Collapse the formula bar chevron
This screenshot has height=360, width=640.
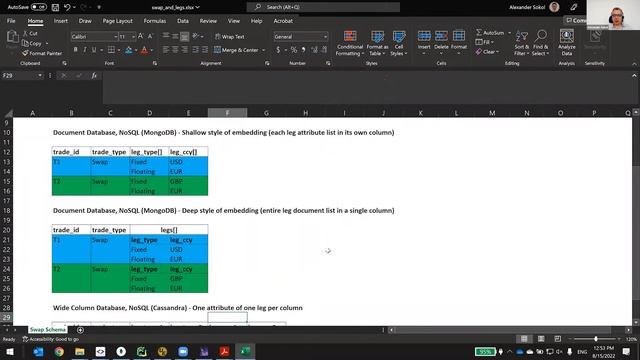point(634,76)
